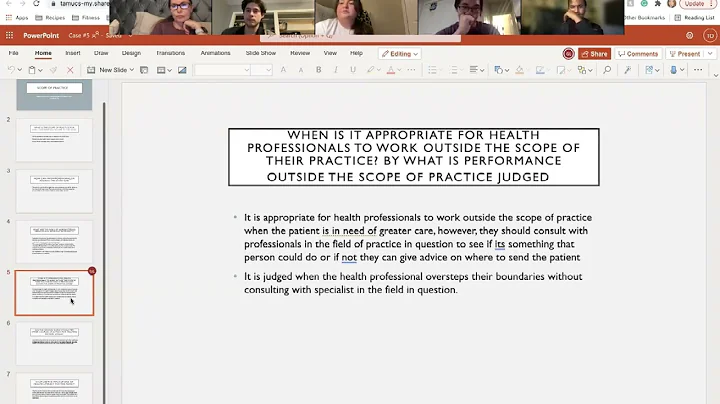Switch to the Animations tab
Viewport: 720px width, 404px height.
click(215, 53)
